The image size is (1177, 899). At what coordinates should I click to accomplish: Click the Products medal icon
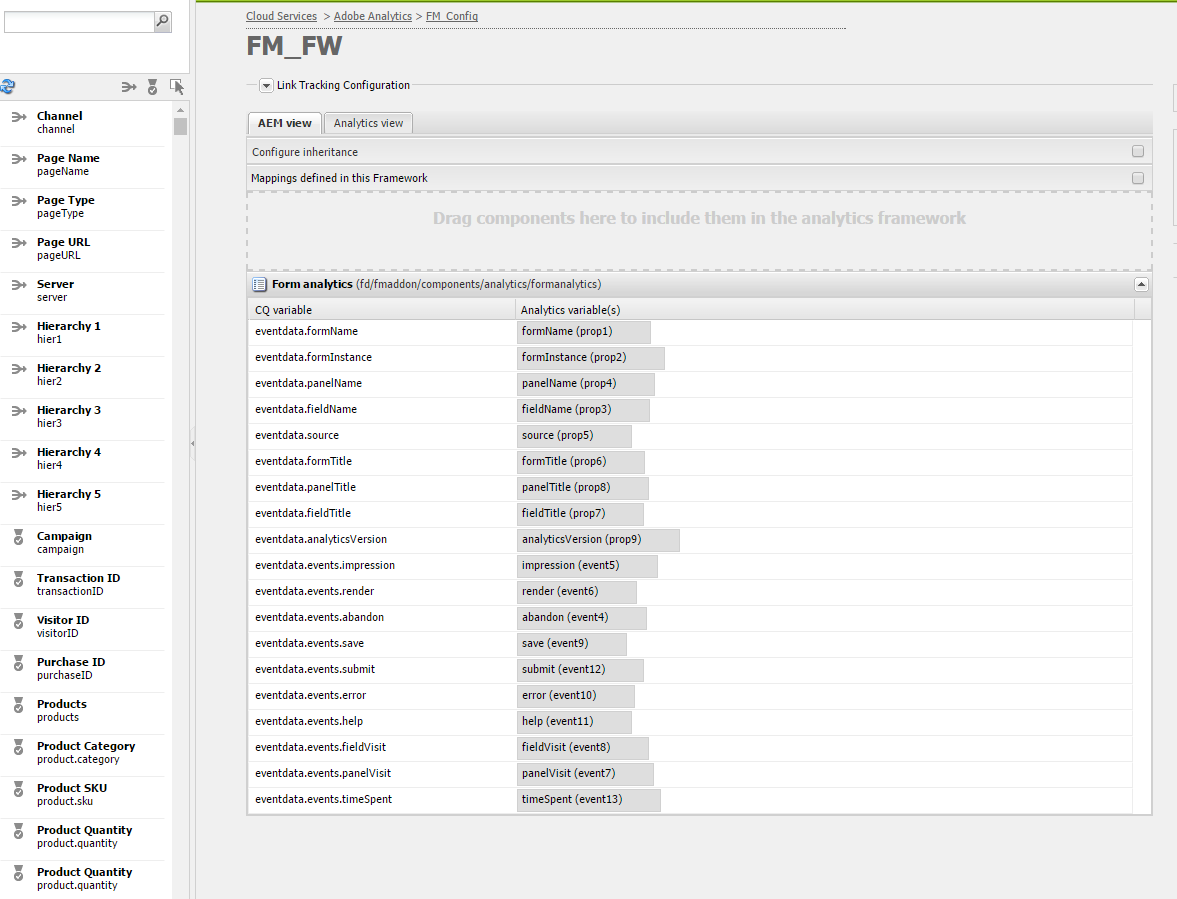click(x=19, y=705)
